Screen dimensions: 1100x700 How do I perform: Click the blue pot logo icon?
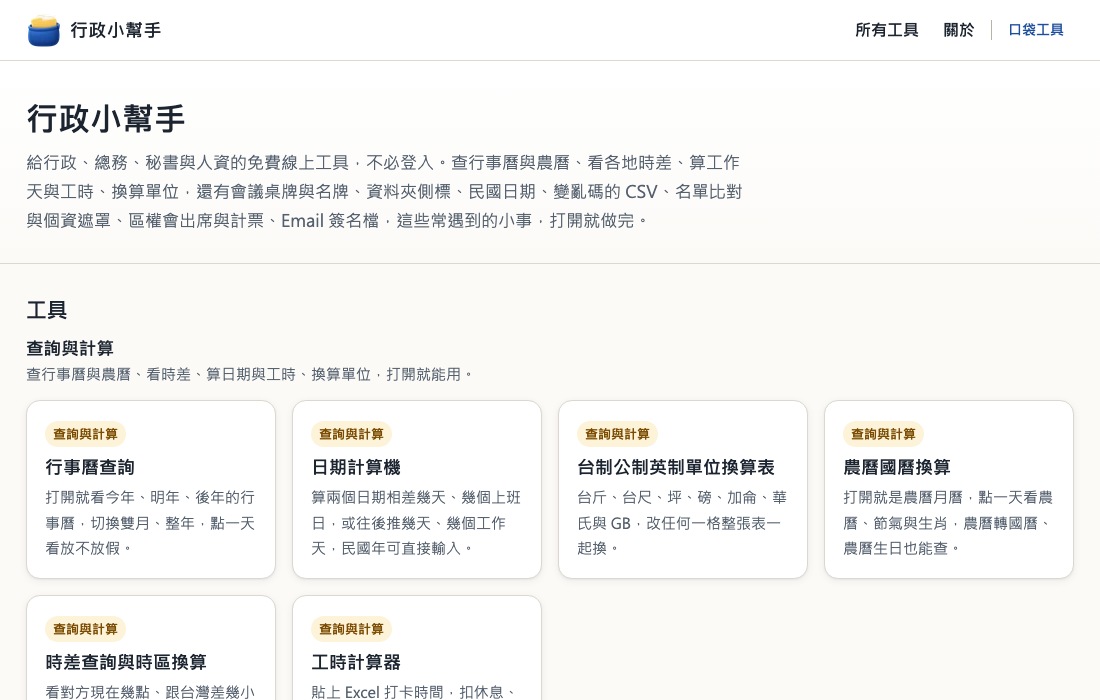[x=43, y=30]
